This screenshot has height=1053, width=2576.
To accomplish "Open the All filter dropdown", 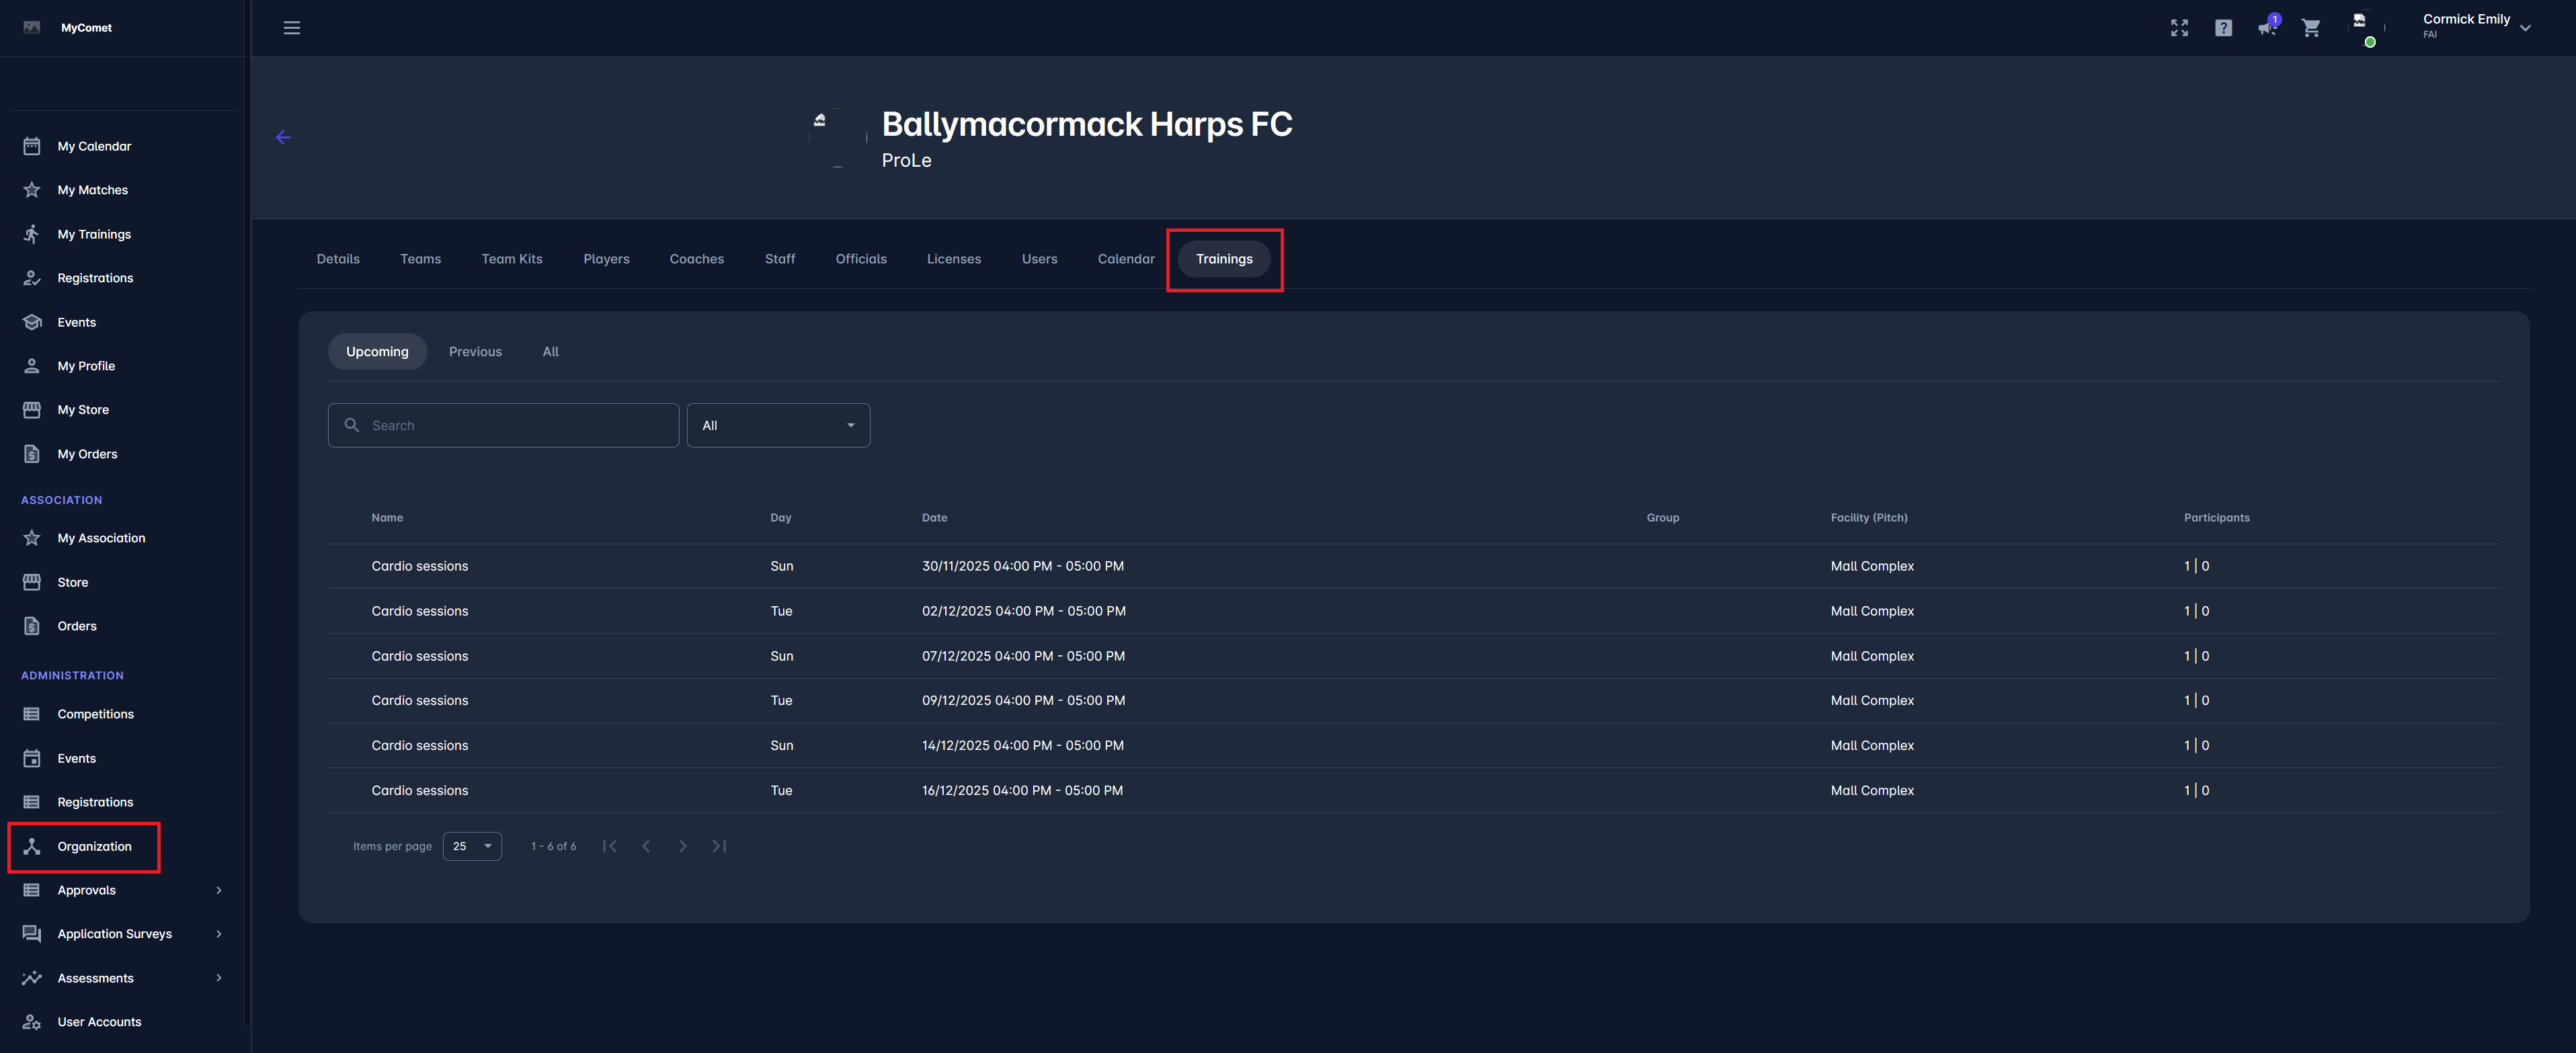I will [778, 426].
